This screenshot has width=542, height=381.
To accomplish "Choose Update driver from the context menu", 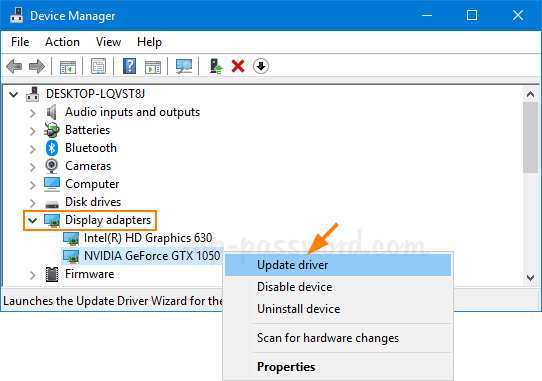I will [x=338, y=265].
